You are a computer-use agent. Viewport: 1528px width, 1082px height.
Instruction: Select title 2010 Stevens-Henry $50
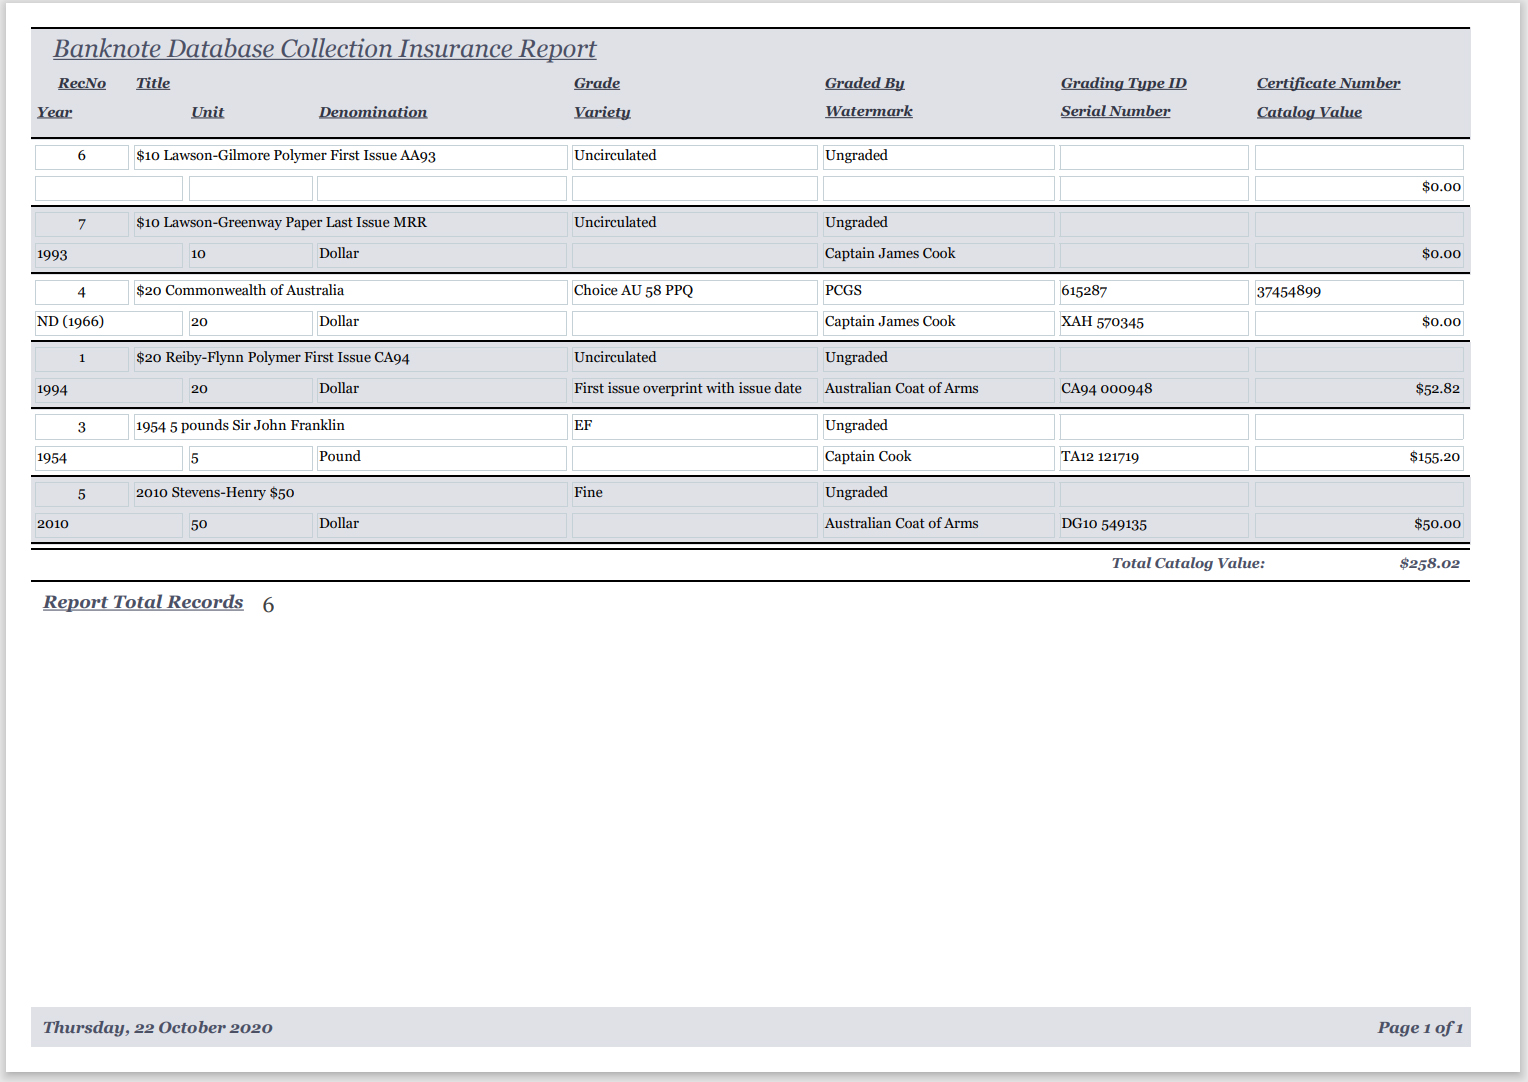click(350, 493)
